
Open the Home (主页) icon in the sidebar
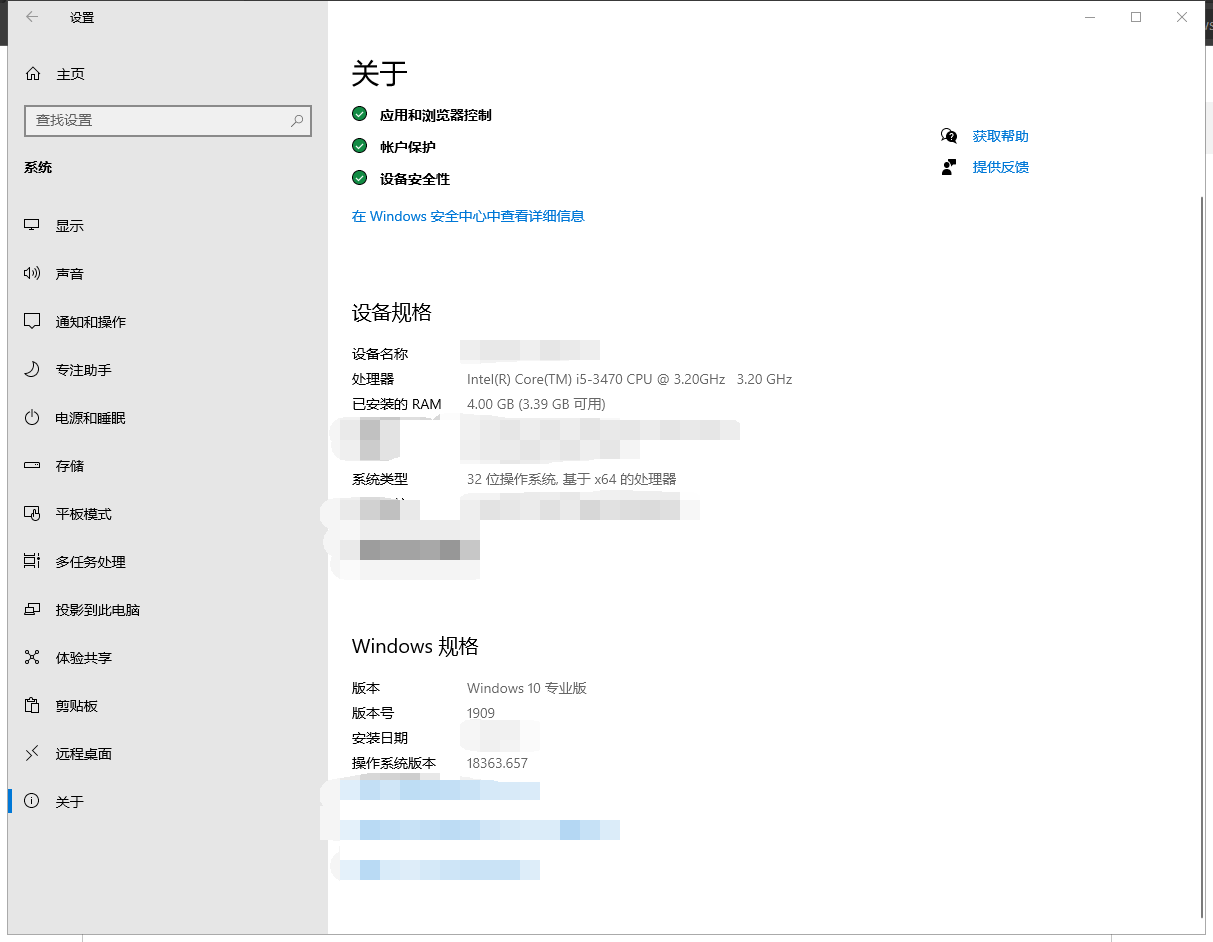pos(33,74)
